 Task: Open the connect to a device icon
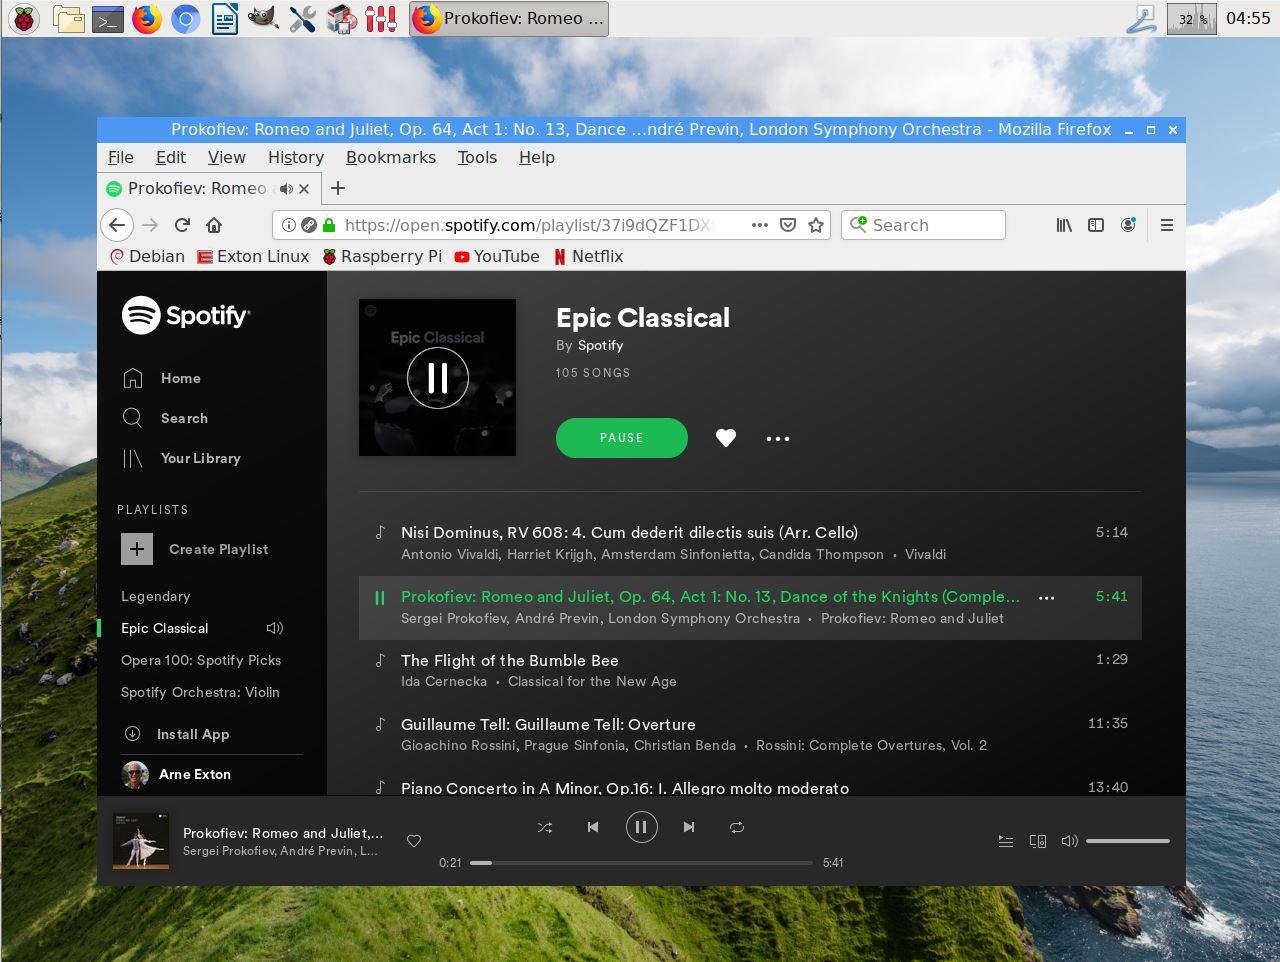1038,841
